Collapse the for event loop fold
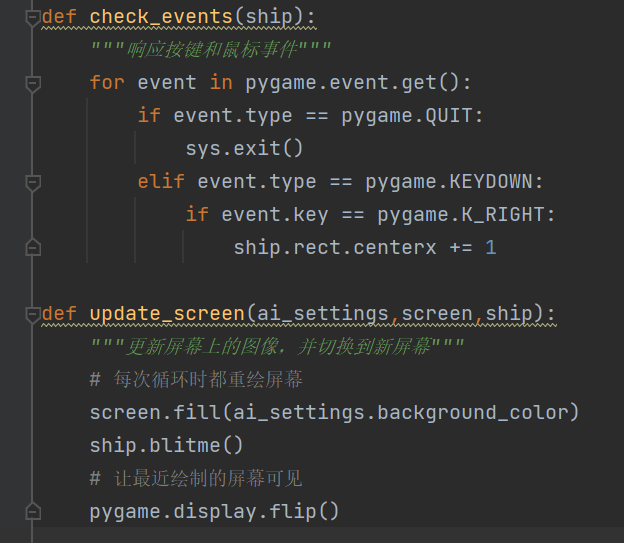 click(33, 83)
